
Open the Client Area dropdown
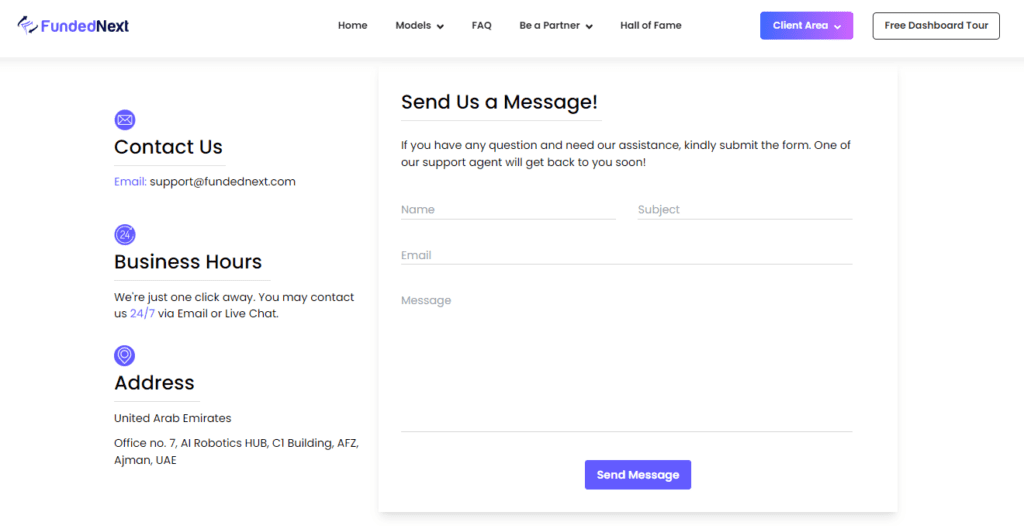tap(807, 25)
